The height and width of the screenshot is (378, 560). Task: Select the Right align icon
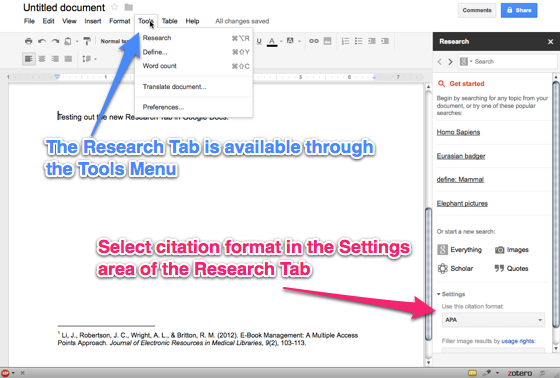55,59
